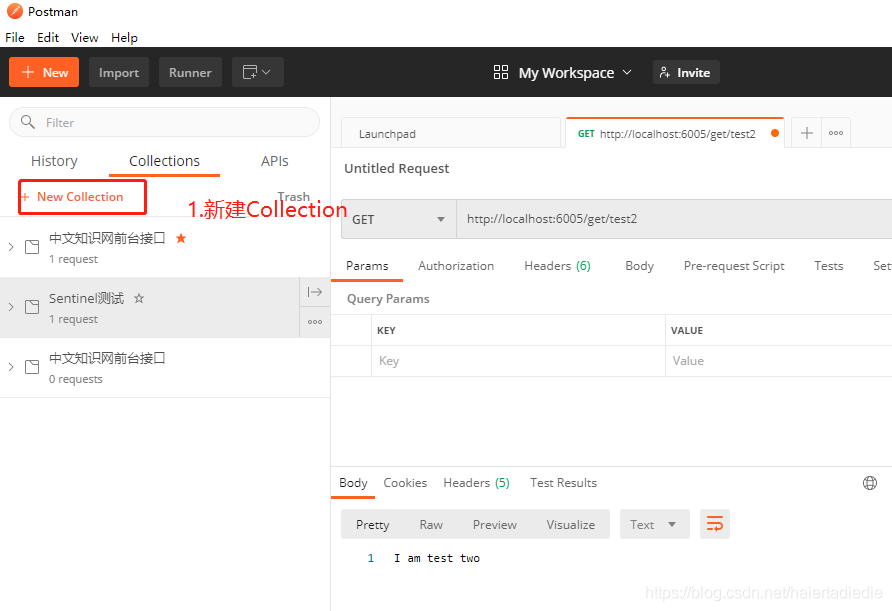Click the three-dot menu next to request tabs
Image resolution: width=892 pixels, height=611 pixels.
point(836,132)
